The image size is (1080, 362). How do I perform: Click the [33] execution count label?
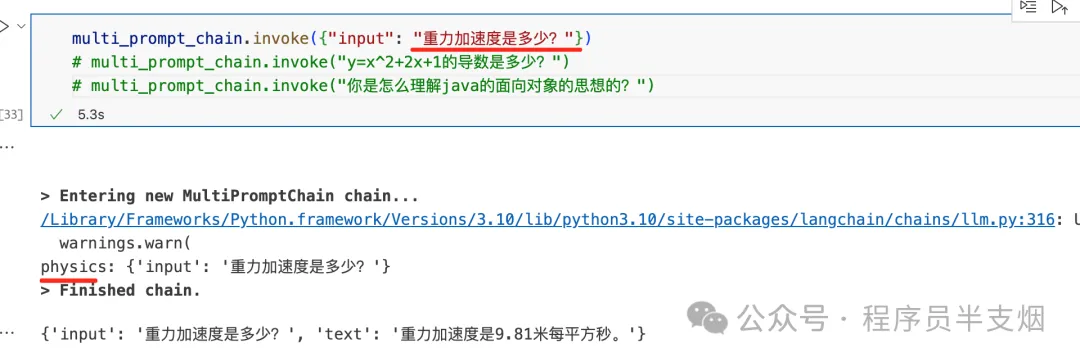[x=12, y=114]
